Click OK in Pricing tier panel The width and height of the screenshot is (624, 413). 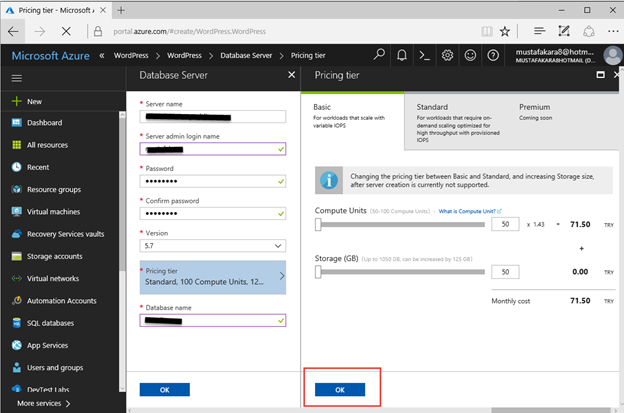pyautogui.click(x=340, y=390)
